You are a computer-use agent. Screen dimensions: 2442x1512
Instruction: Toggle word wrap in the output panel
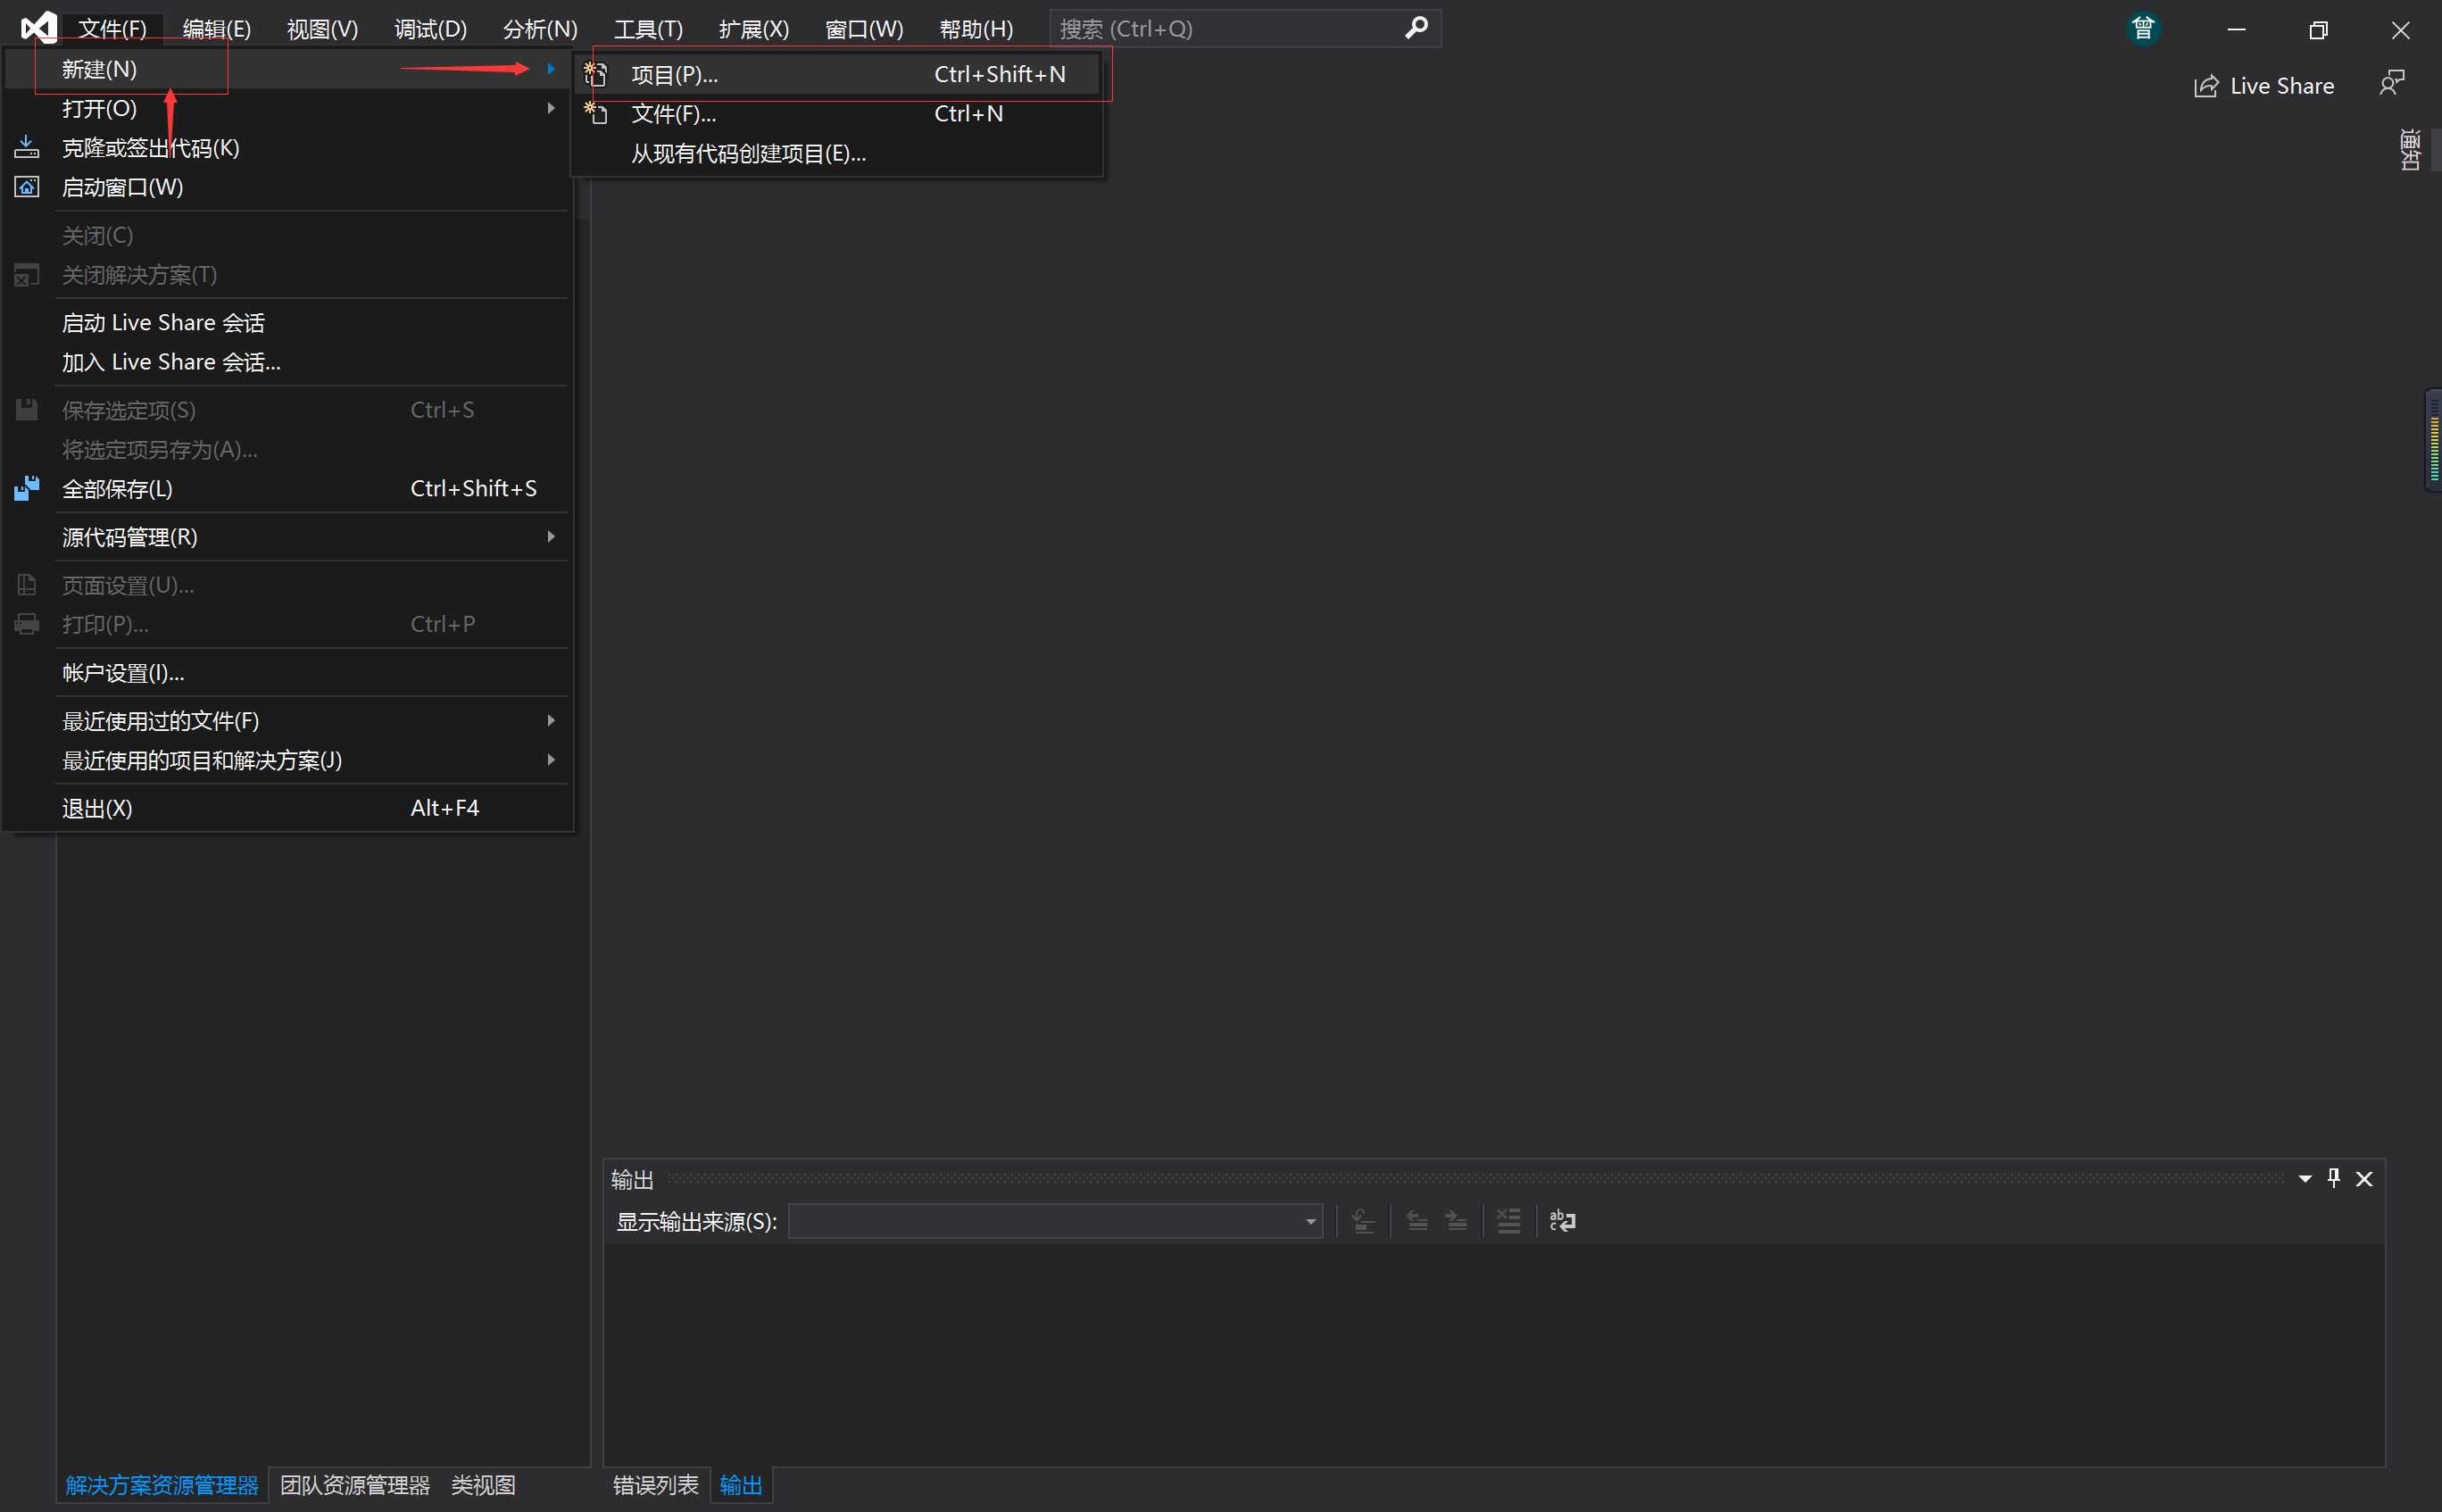tap(1562, 1220)
